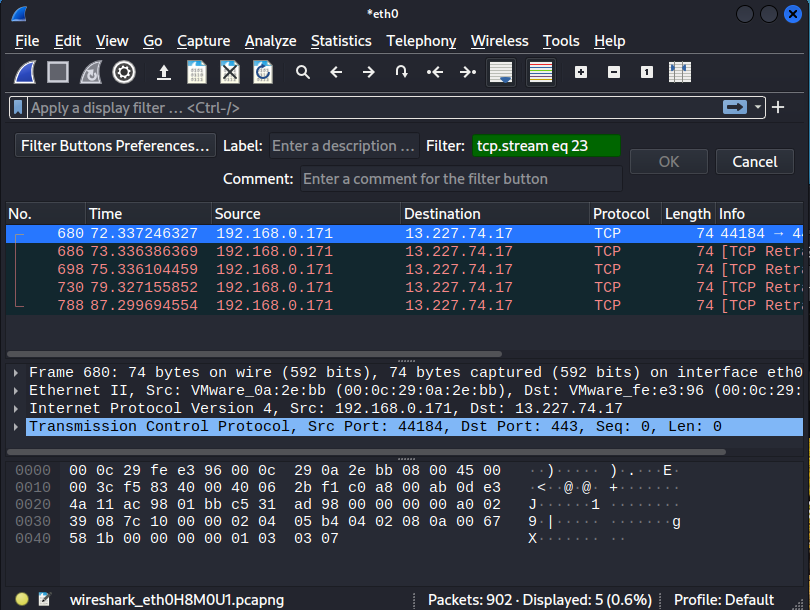810x610 pixels.
Task: Cancel the filter button editor
Action: click(x=755, y=162)
